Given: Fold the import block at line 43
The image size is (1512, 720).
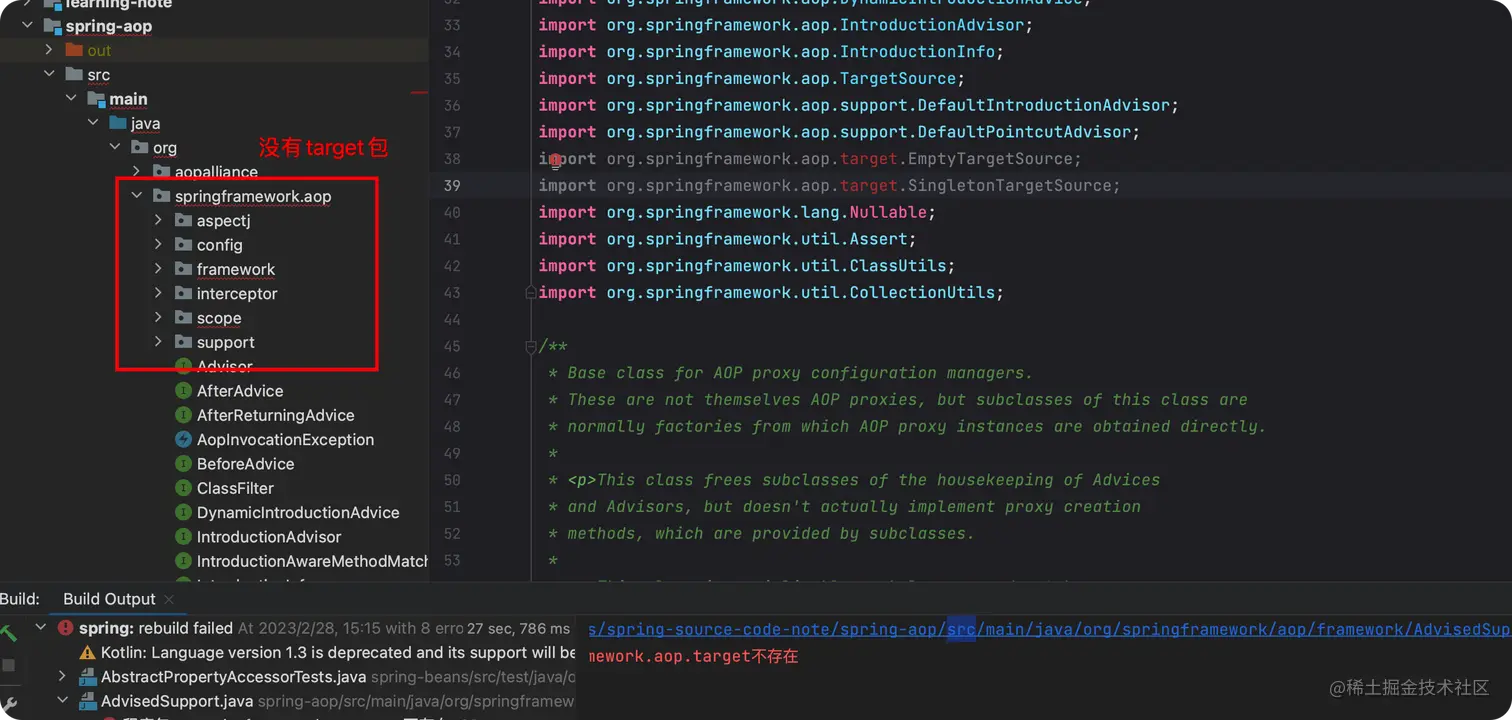Looking at the screenshot, I should tap(531, 293).
